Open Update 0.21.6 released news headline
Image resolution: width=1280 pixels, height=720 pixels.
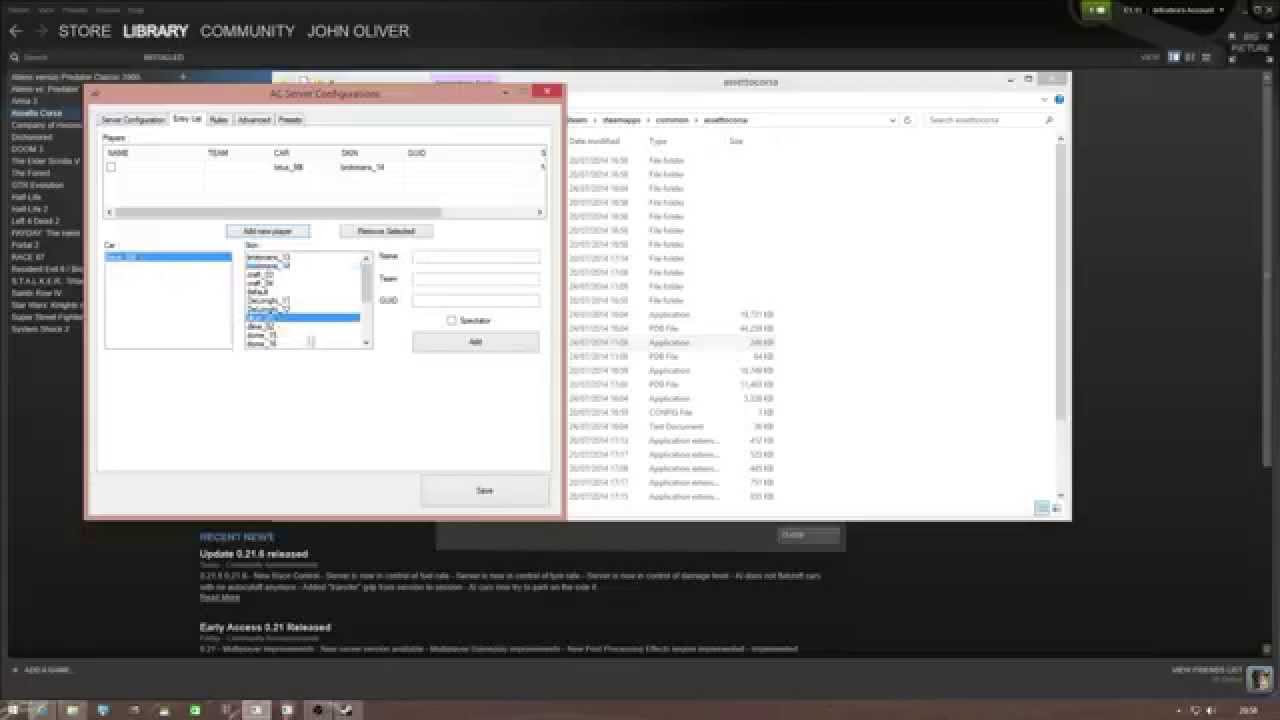[x=254, y=554]
